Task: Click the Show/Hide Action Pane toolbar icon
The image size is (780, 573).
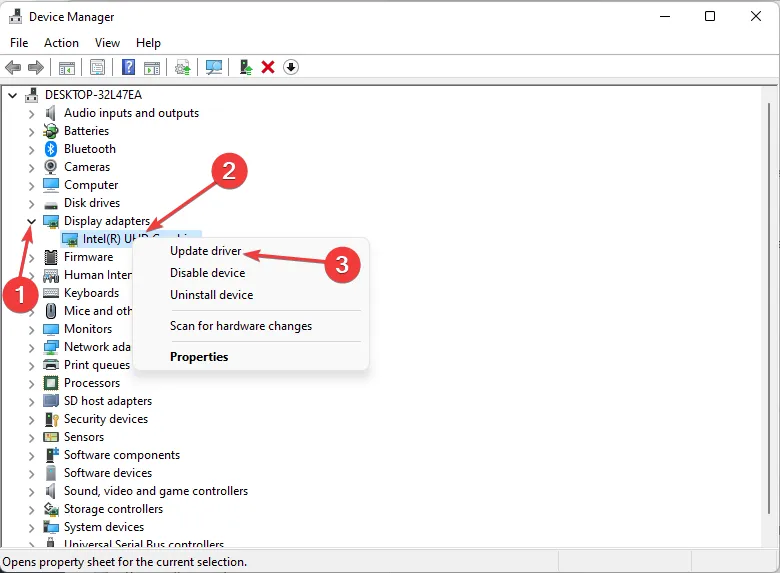Action: (152, 68)
